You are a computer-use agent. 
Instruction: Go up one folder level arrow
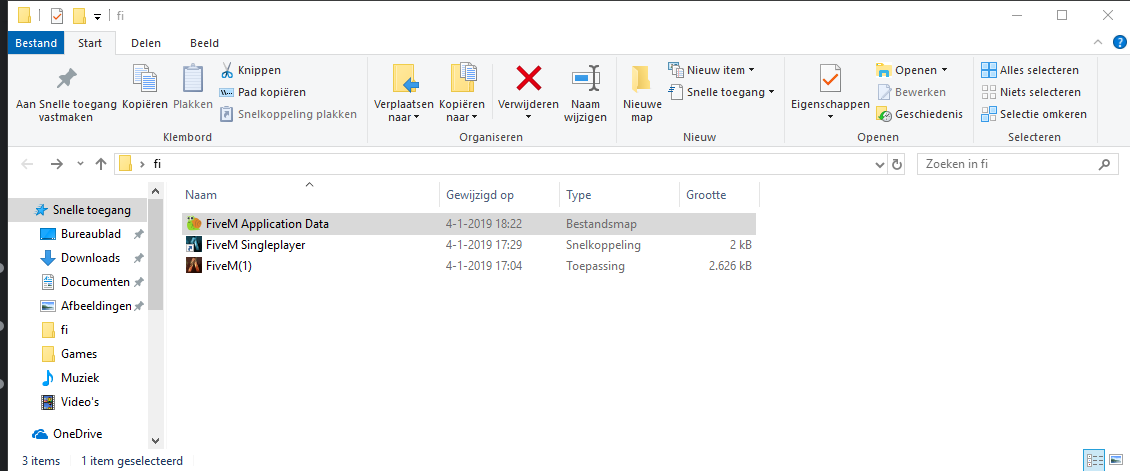point(101,163)
